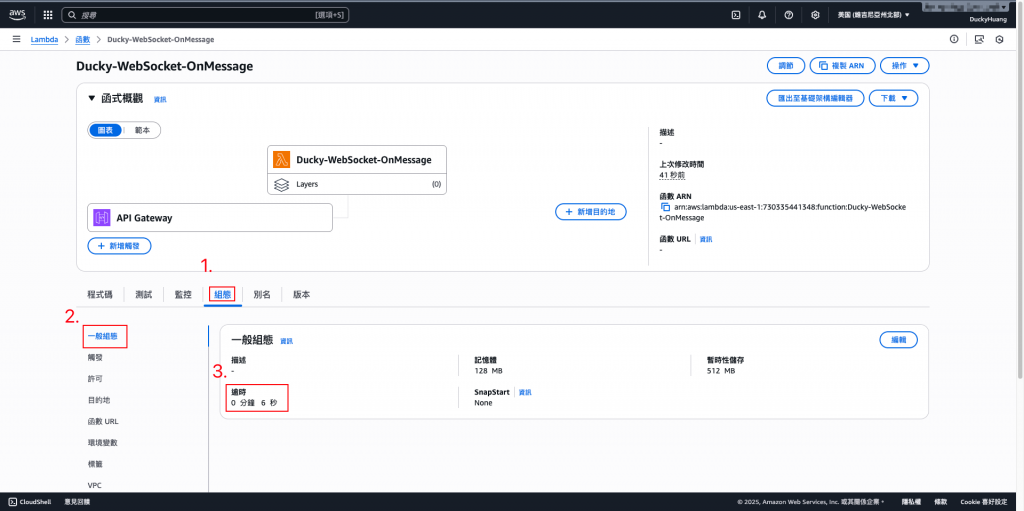The width and height of the screenshot is (1024, 511).
Task: Switch to the 程式碼 tab
Action: pos(99,295)
